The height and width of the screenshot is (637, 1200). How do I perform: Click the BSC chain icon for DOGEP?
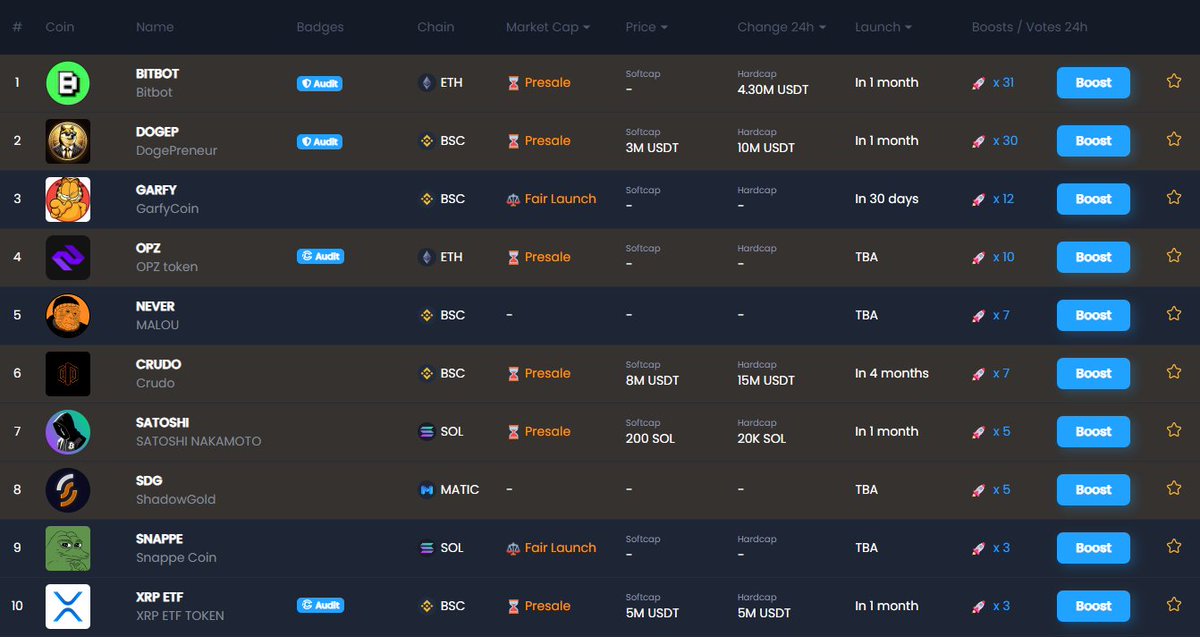click(x=425, y=141)
